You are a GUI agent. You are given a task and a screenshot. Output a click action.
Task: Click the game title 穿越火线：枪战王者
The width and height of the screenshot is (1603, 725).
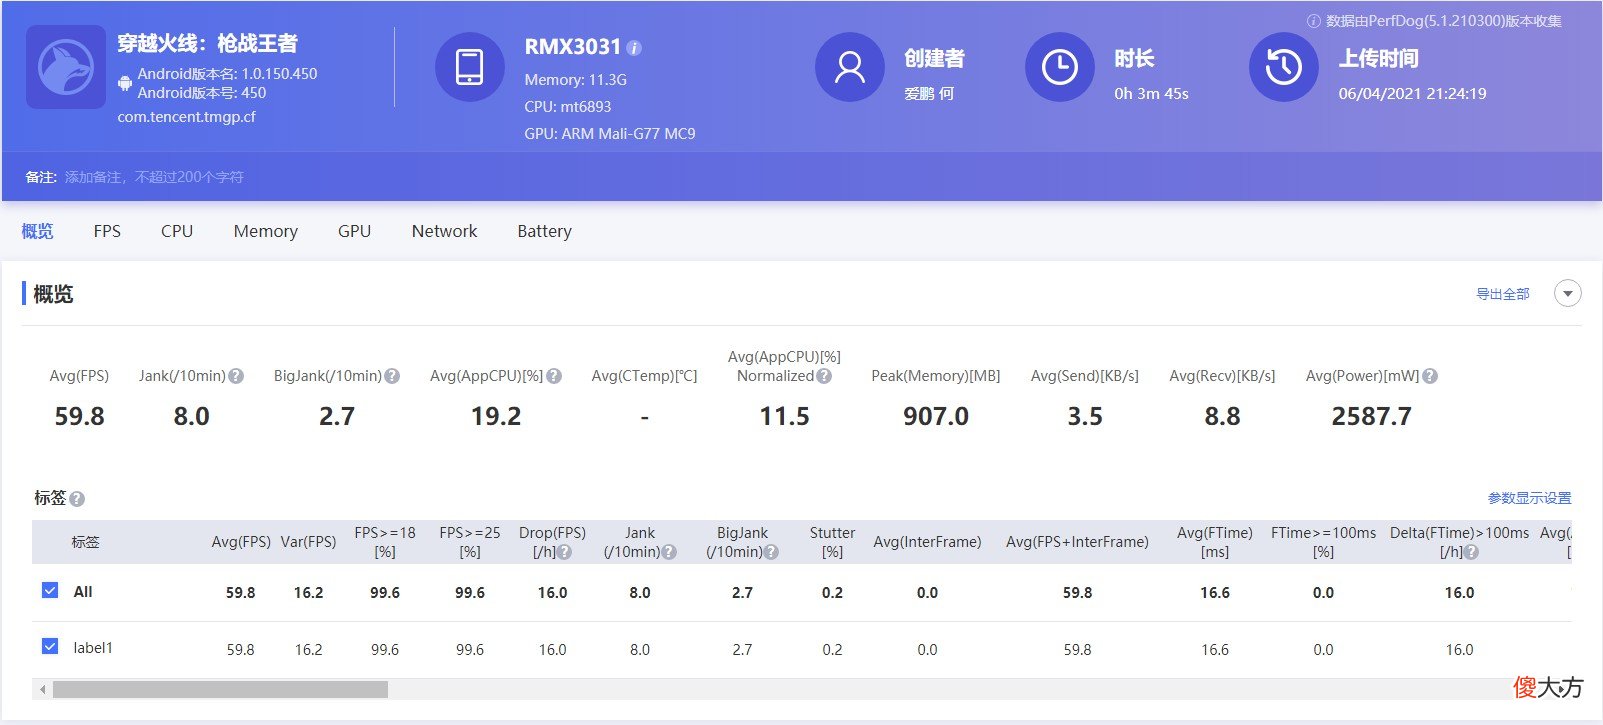(207, 43)
